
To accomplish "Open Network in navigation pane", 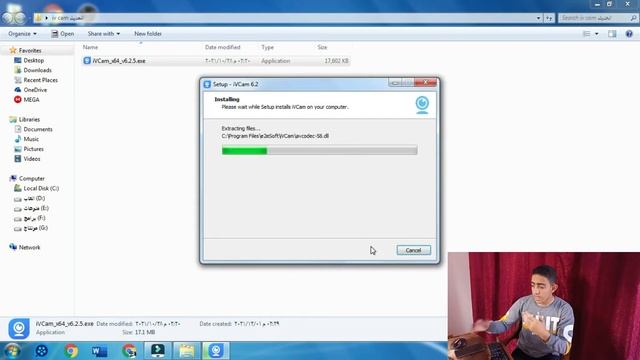I will tap(29, 247).
